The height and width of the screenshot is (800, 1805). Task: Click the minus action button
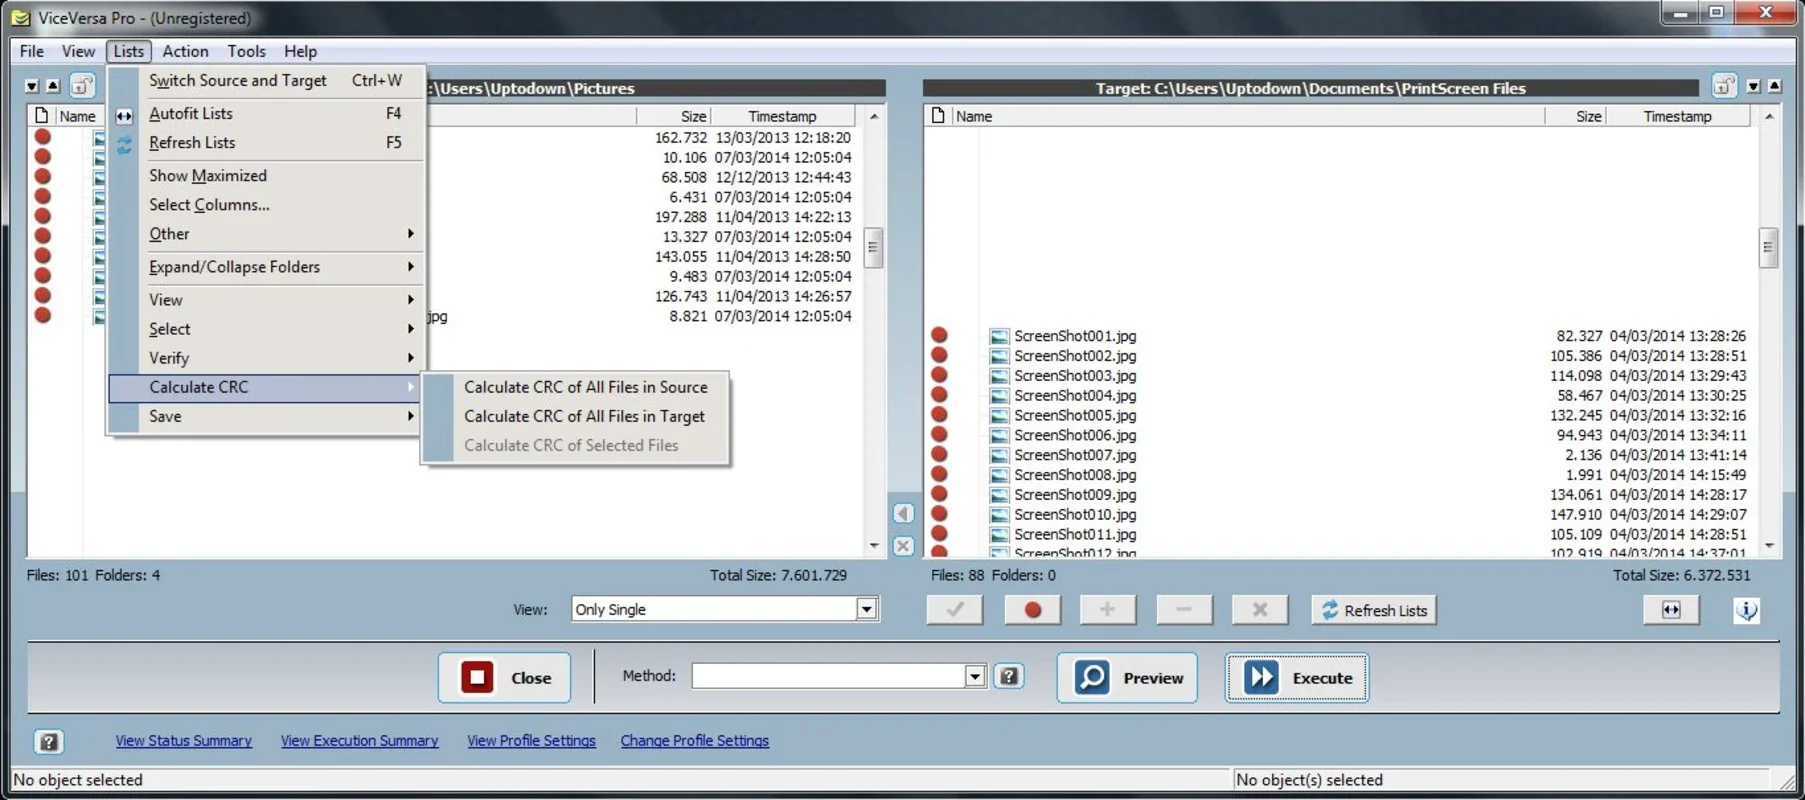(1184, 610)
